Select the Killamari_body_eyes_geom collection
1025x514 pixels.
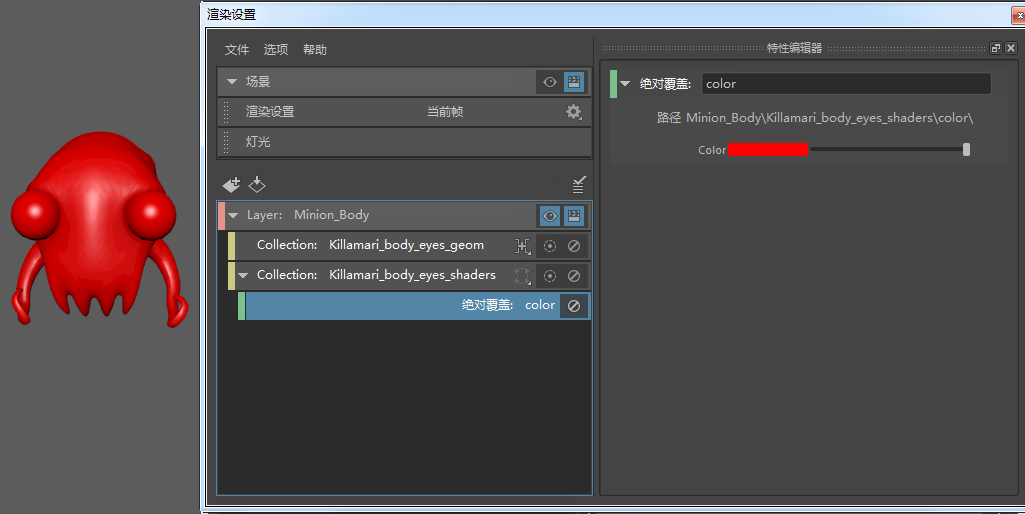409,245
